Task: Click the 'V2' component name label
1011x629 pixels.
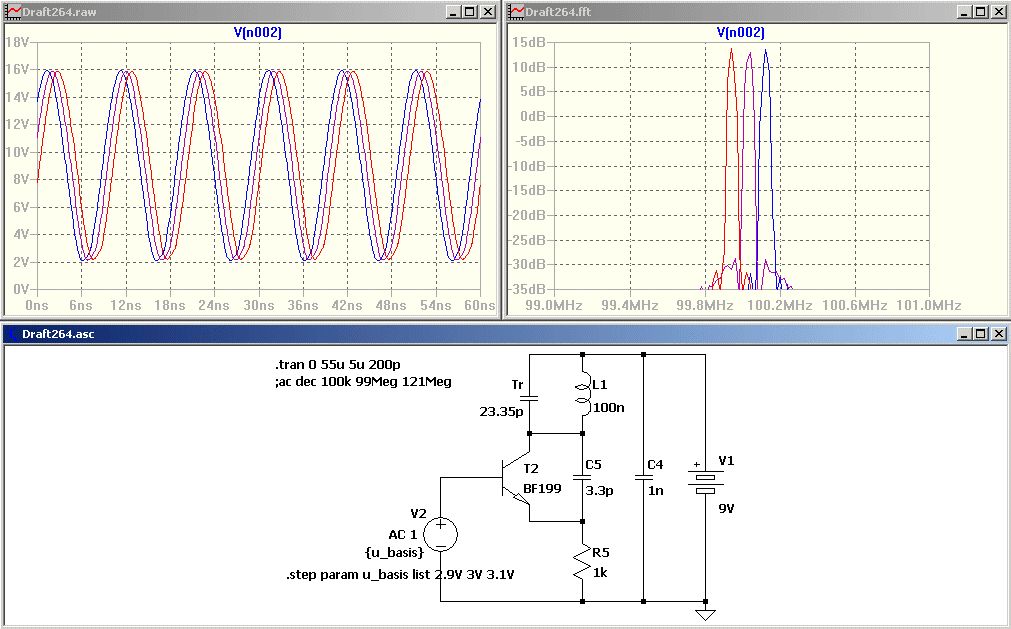Action: (x=418, y=514)
